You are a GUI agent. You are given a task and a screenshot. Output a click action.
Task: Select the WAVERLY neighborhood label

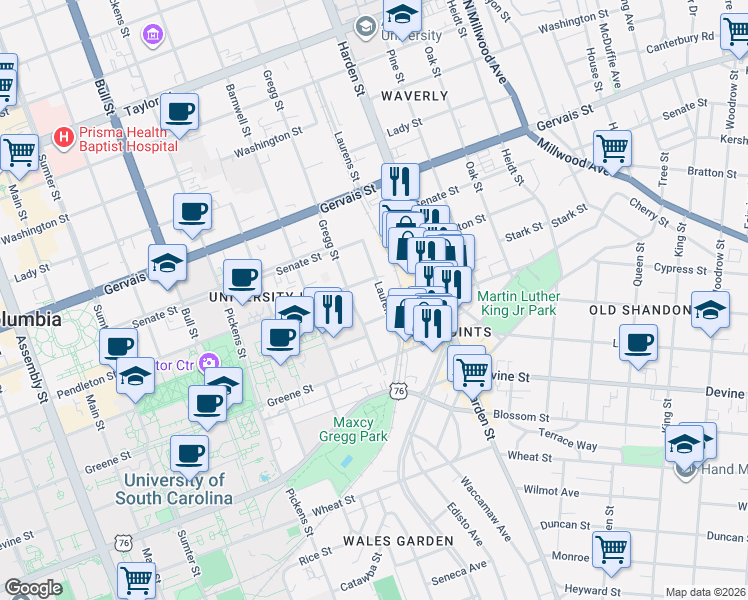pos(415,96)
